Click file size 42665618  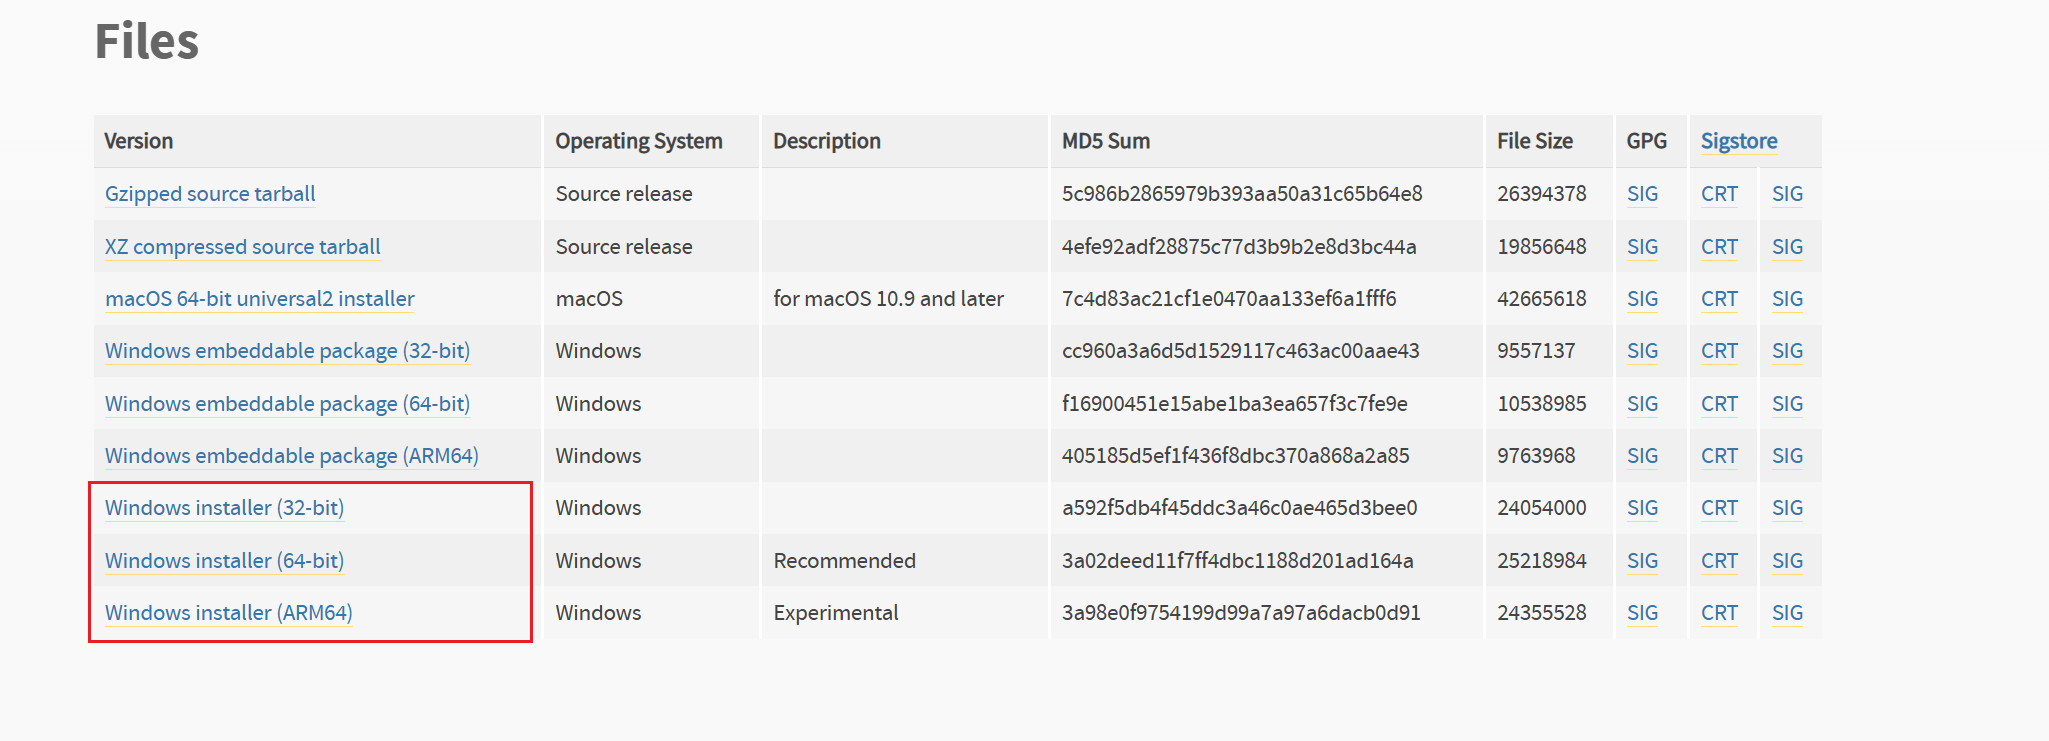click(1542, 299)
